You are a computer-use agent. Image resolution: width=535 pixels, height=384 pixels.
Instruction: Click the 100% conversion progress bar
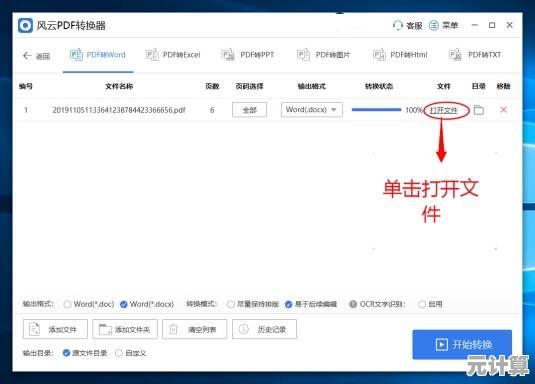376,110
